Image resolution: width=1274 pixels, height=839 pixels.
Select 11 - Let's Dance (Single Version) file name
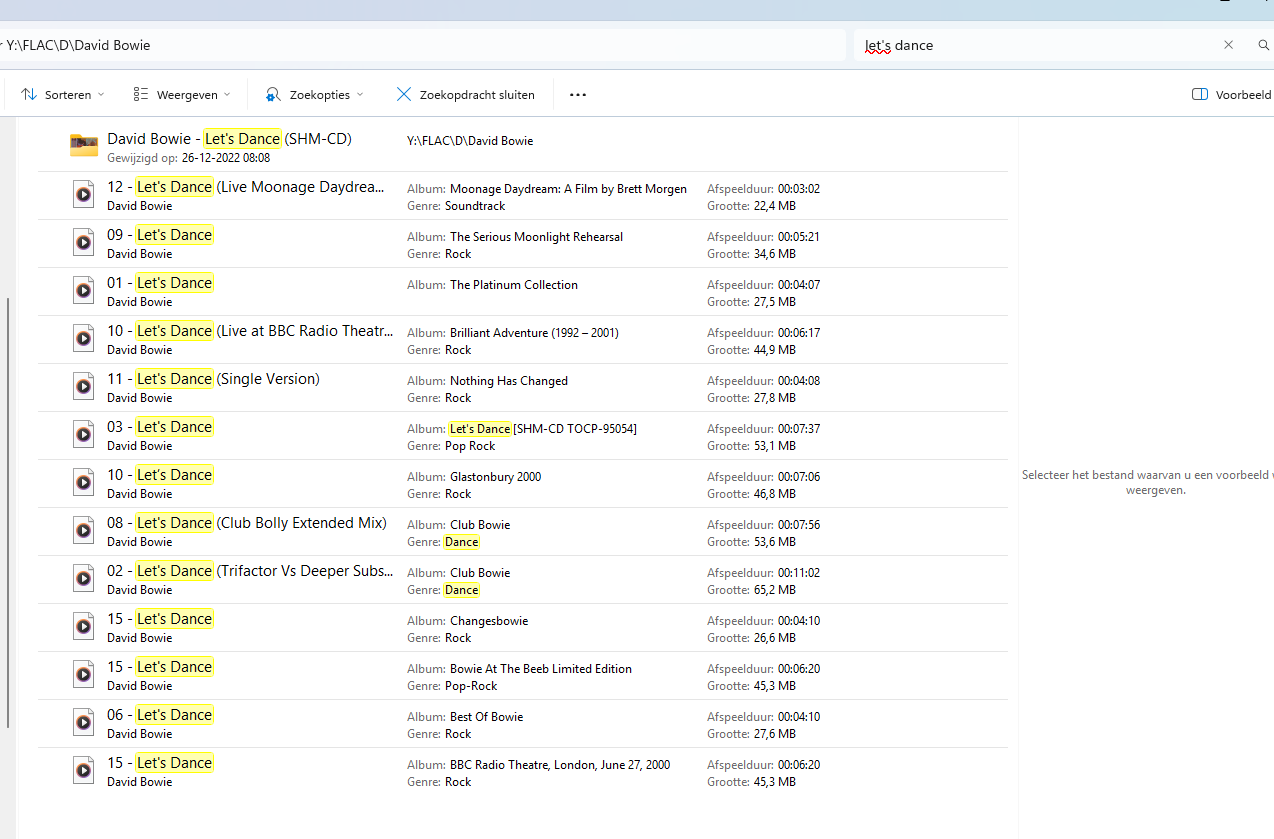(x=213, y=379)
